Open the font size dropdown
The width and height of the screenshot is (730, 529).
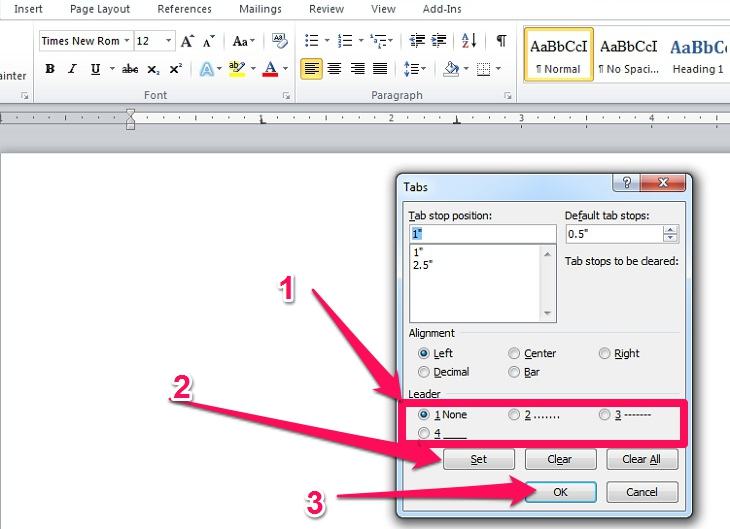pyautogui.click(x=169, y=41)
